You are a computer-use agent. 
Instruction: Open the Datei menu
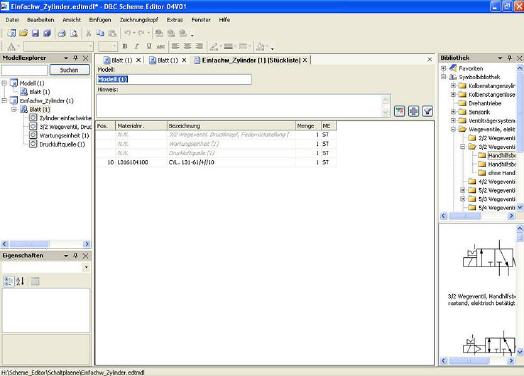(12, 20)
